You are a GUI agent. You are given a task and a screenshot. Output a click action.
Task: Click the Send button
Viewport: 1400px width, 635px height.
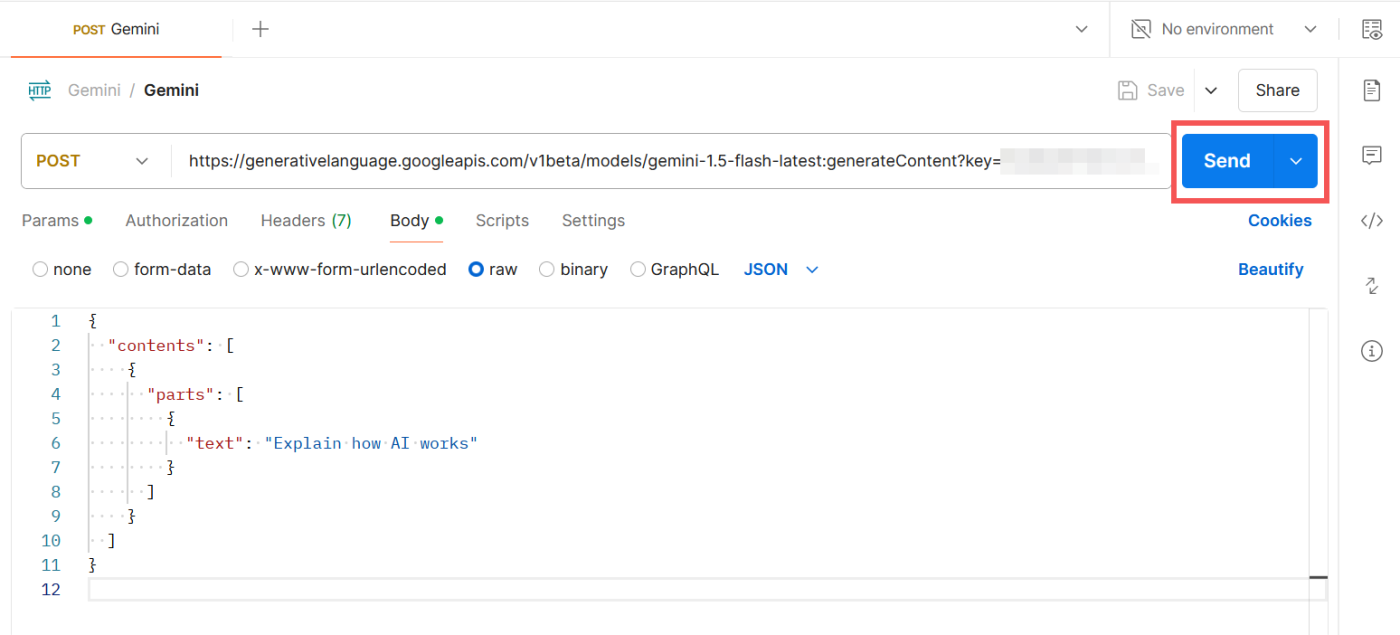click(x=1227, y=161)
